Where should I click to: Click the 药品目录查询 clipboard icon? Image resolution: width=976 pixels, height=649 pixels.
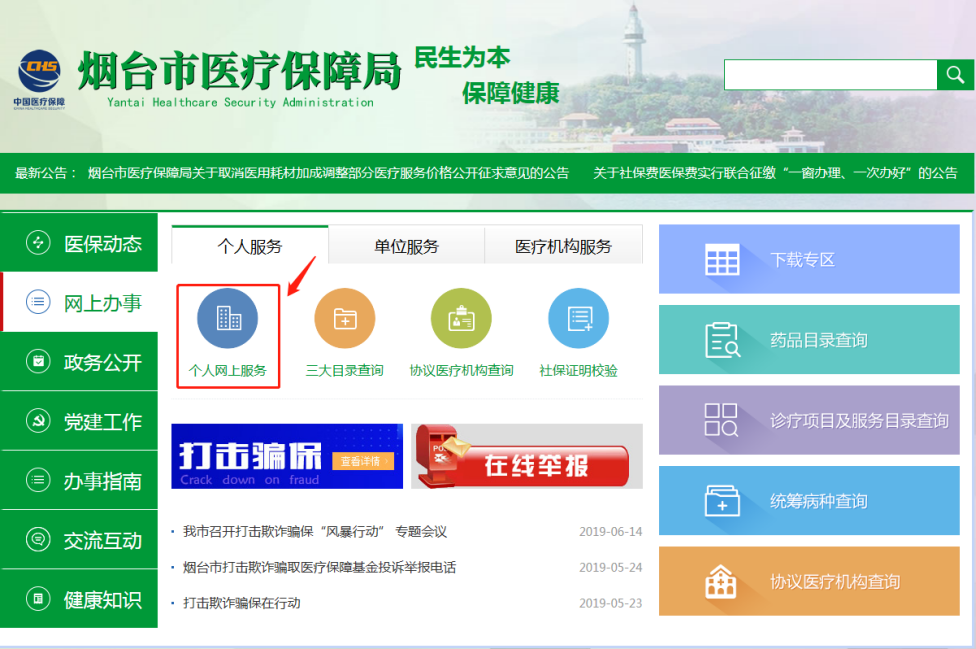[722, 340]
